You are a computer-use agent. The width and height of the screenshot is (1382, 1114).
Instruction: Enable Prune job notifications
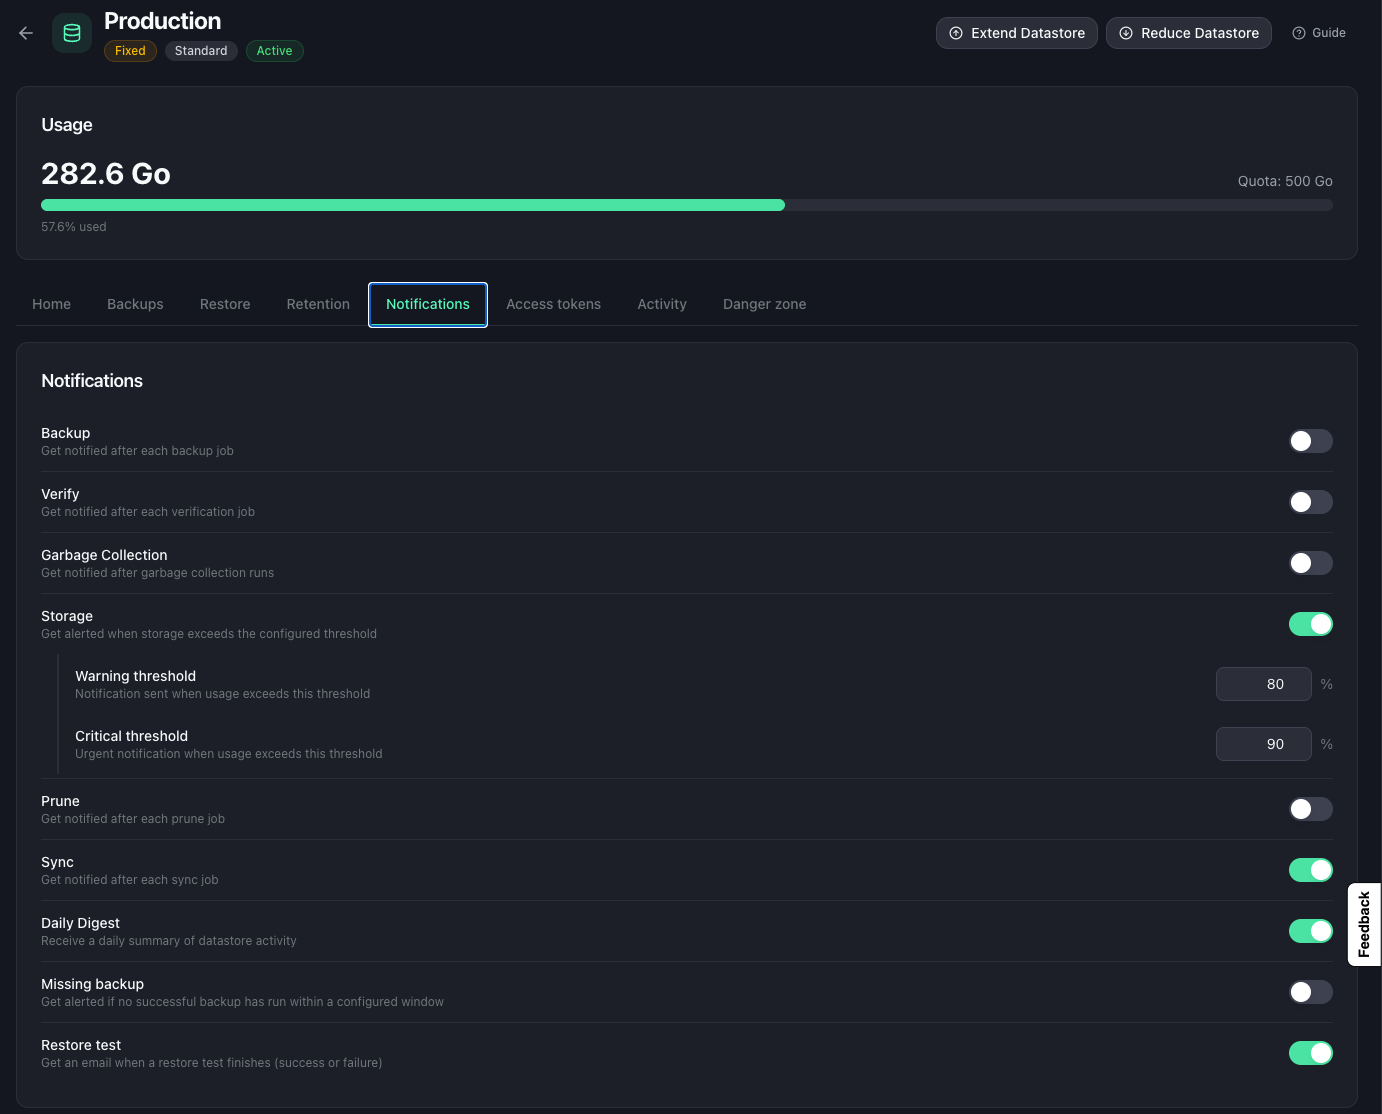tap(1310, 809)
